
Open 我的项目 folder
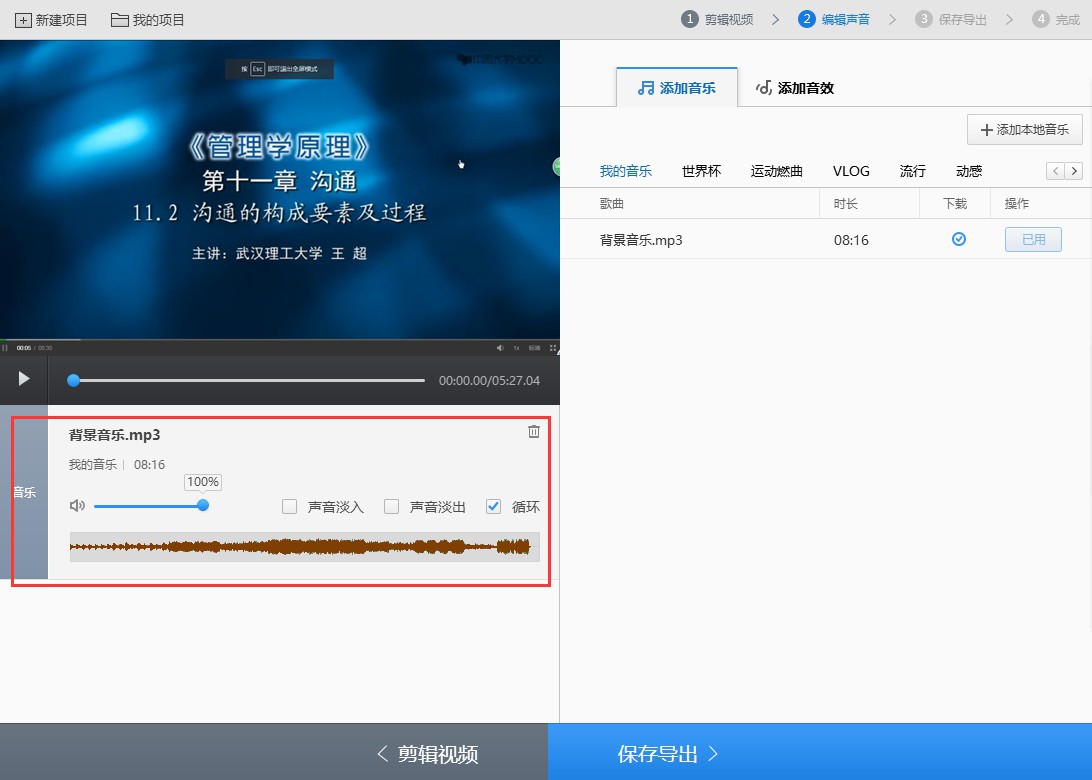point(148,20)
